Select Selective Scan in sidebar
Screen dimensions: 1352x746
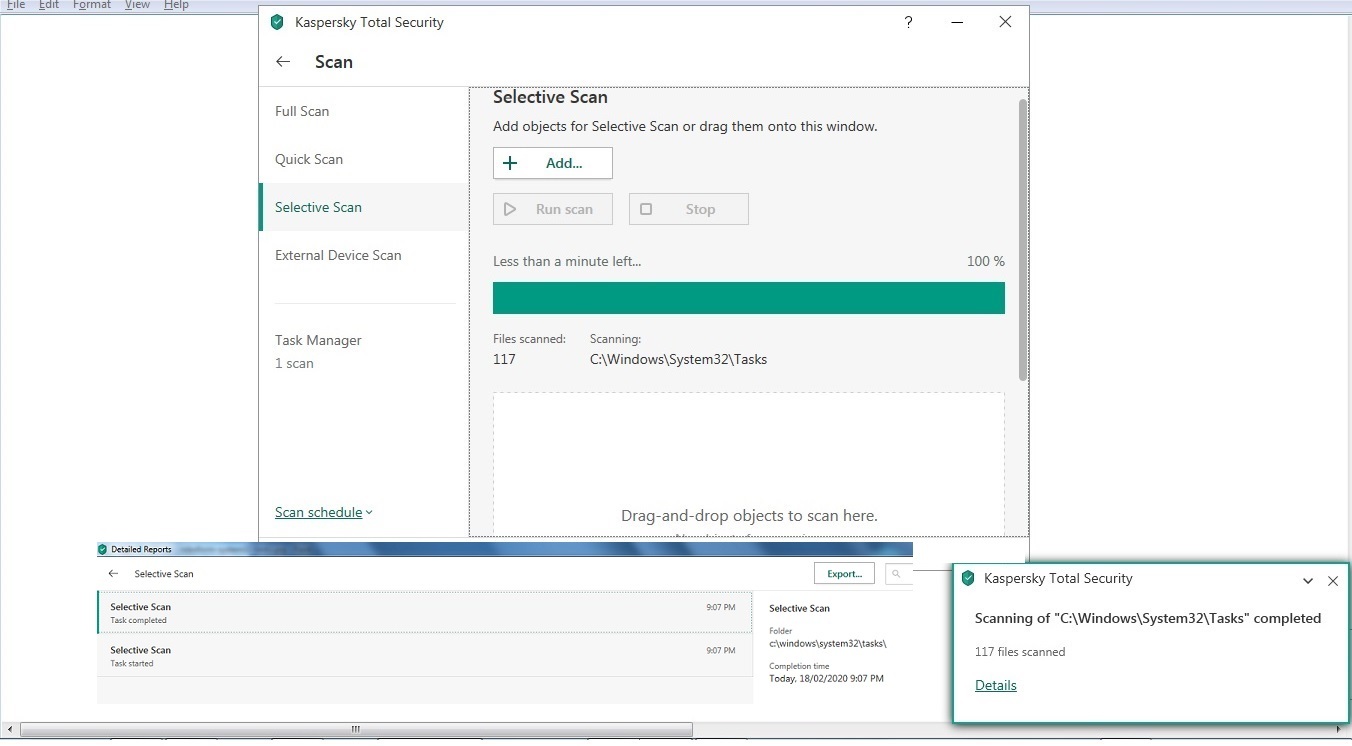tap(363, 207)
